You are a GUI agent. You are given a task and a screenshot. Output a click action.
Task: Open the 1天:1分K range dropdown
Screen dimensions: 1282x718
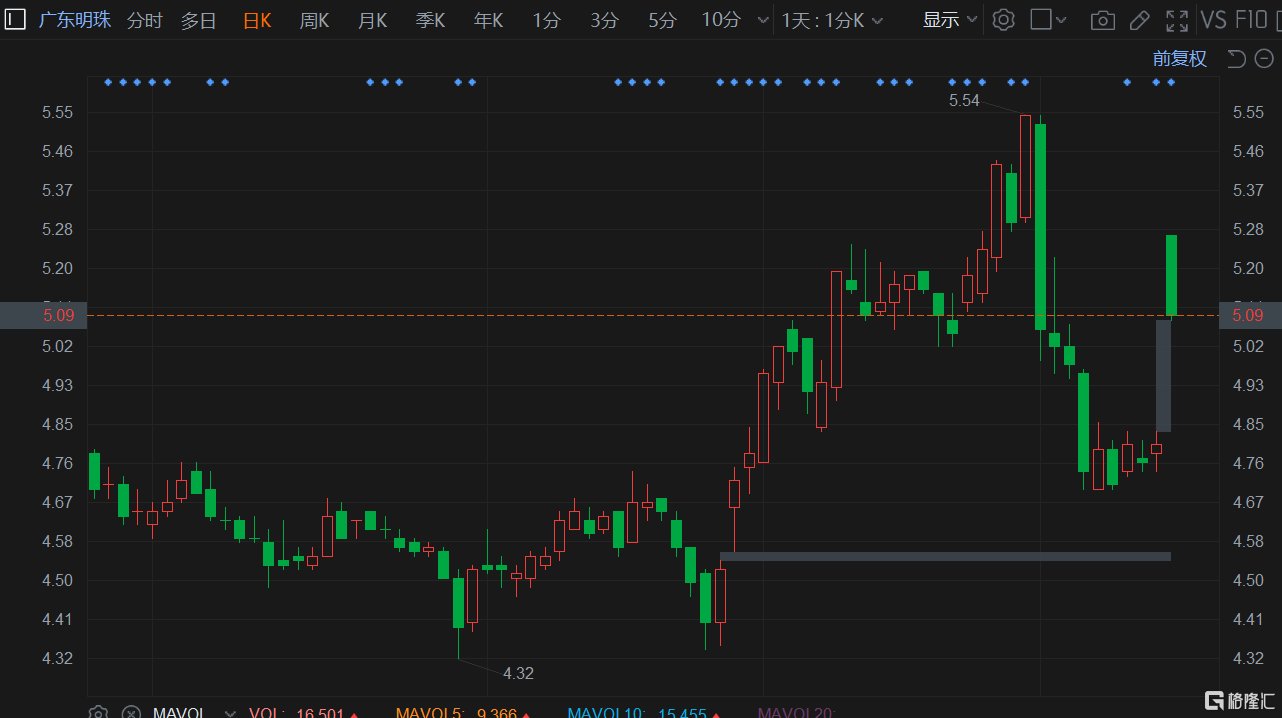[833, 20]
